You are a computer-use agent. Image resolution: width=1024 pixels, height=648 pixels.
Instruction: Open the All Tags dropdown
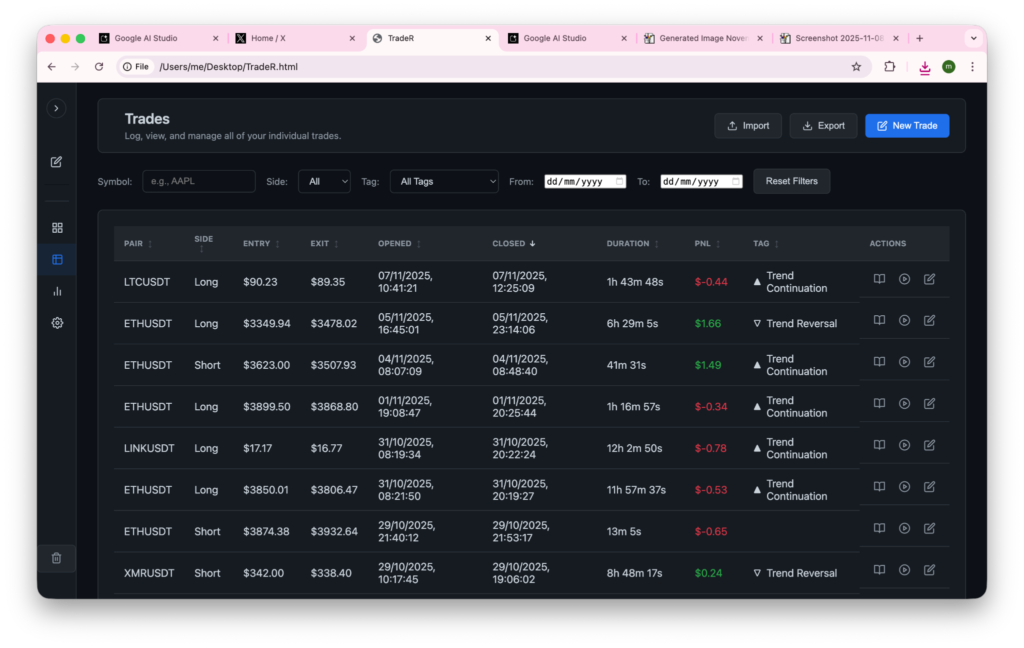(x=443, y=181)
